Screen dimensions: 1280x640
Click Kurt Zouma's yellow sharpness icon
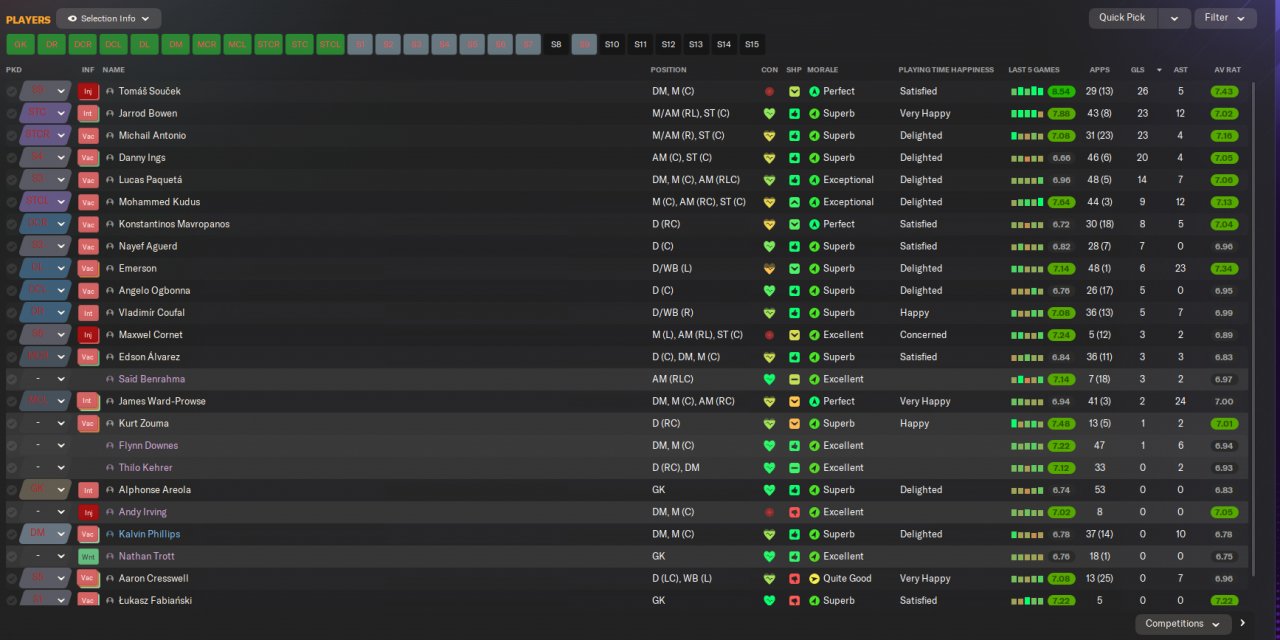(794, 423)
